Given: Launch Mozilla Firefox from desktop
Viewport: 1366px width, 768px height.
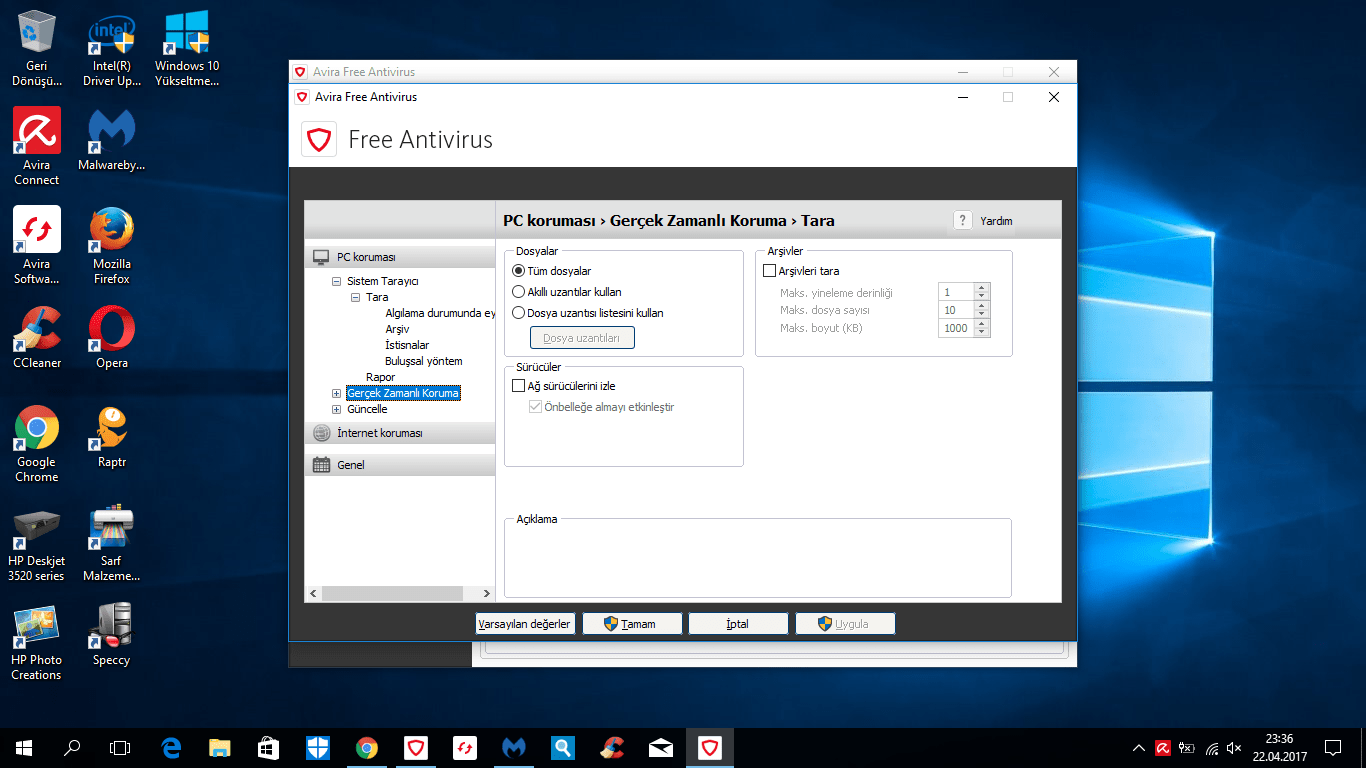Looking at the screenshot, I should 112,246.
